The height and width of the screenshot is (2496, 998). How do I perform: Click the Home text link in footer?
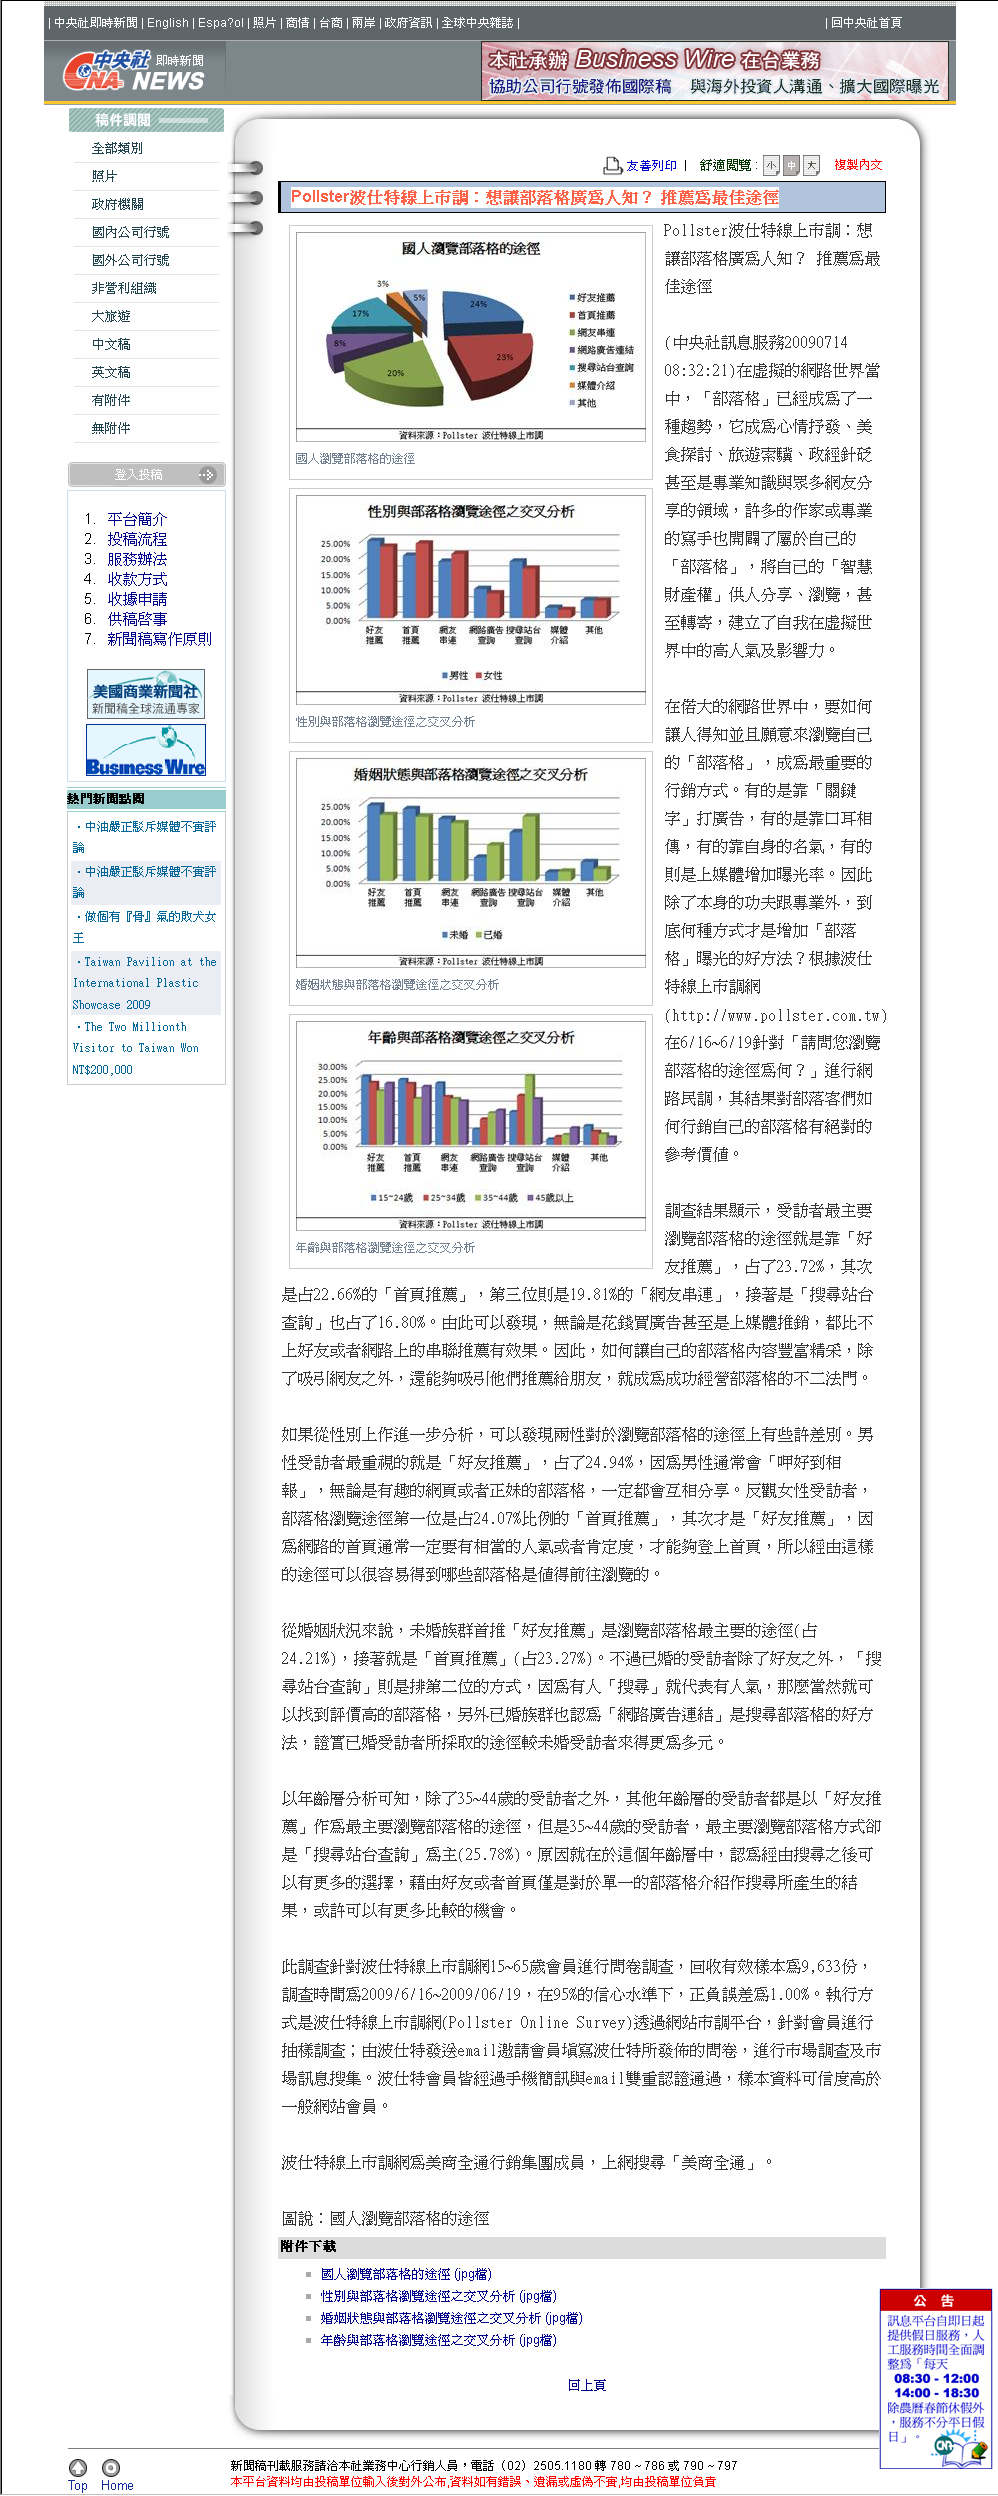(x=117, y=2485)
